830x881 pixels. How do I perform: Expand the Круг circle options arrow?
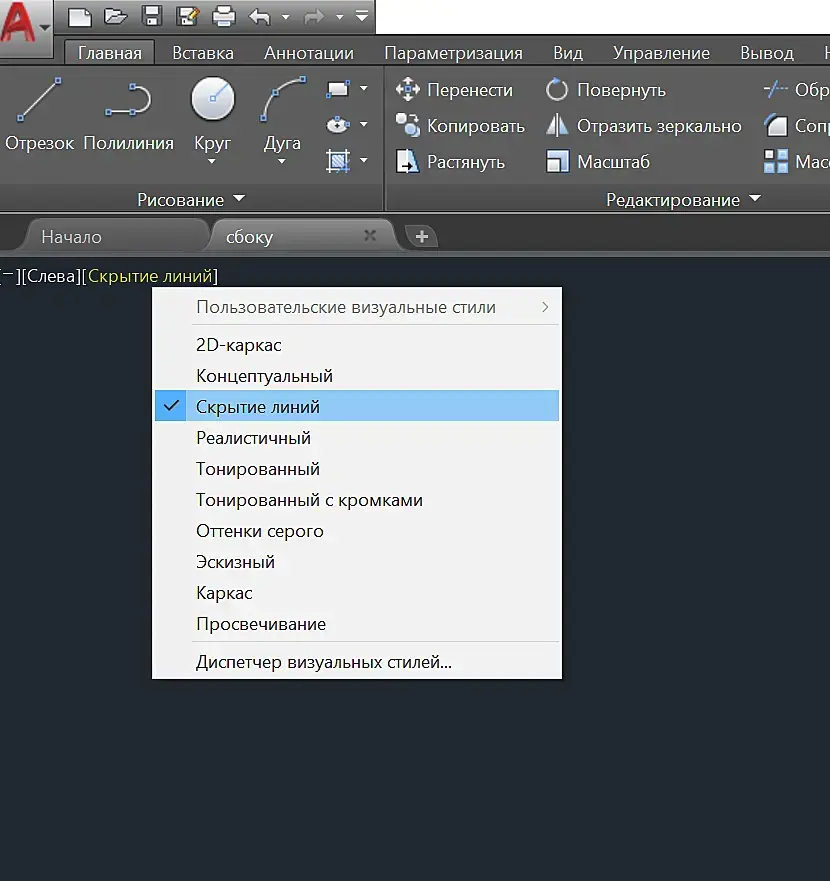212,162
